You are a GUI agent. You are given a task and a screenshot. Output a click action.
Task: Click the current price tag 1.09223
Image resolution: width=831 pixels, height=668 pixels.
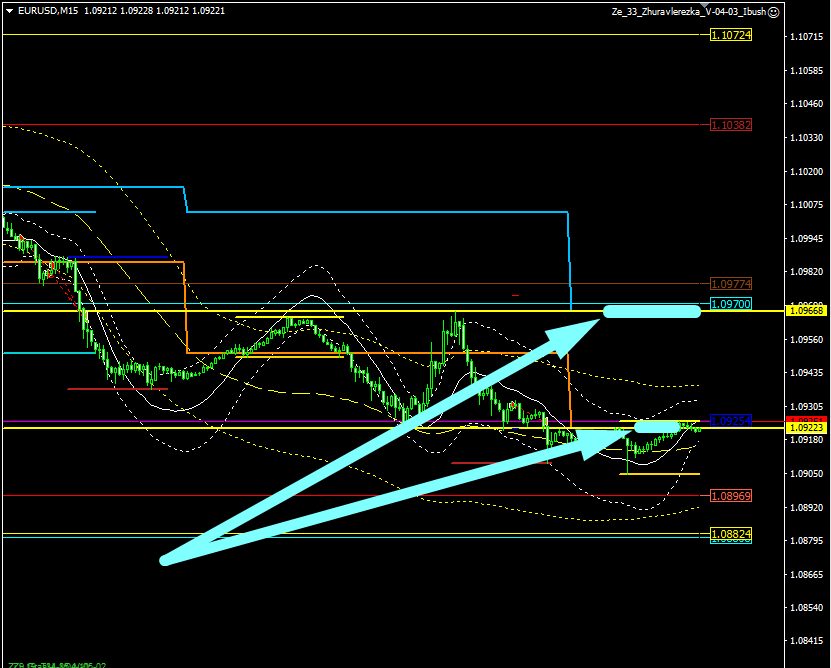pos(806,428)
